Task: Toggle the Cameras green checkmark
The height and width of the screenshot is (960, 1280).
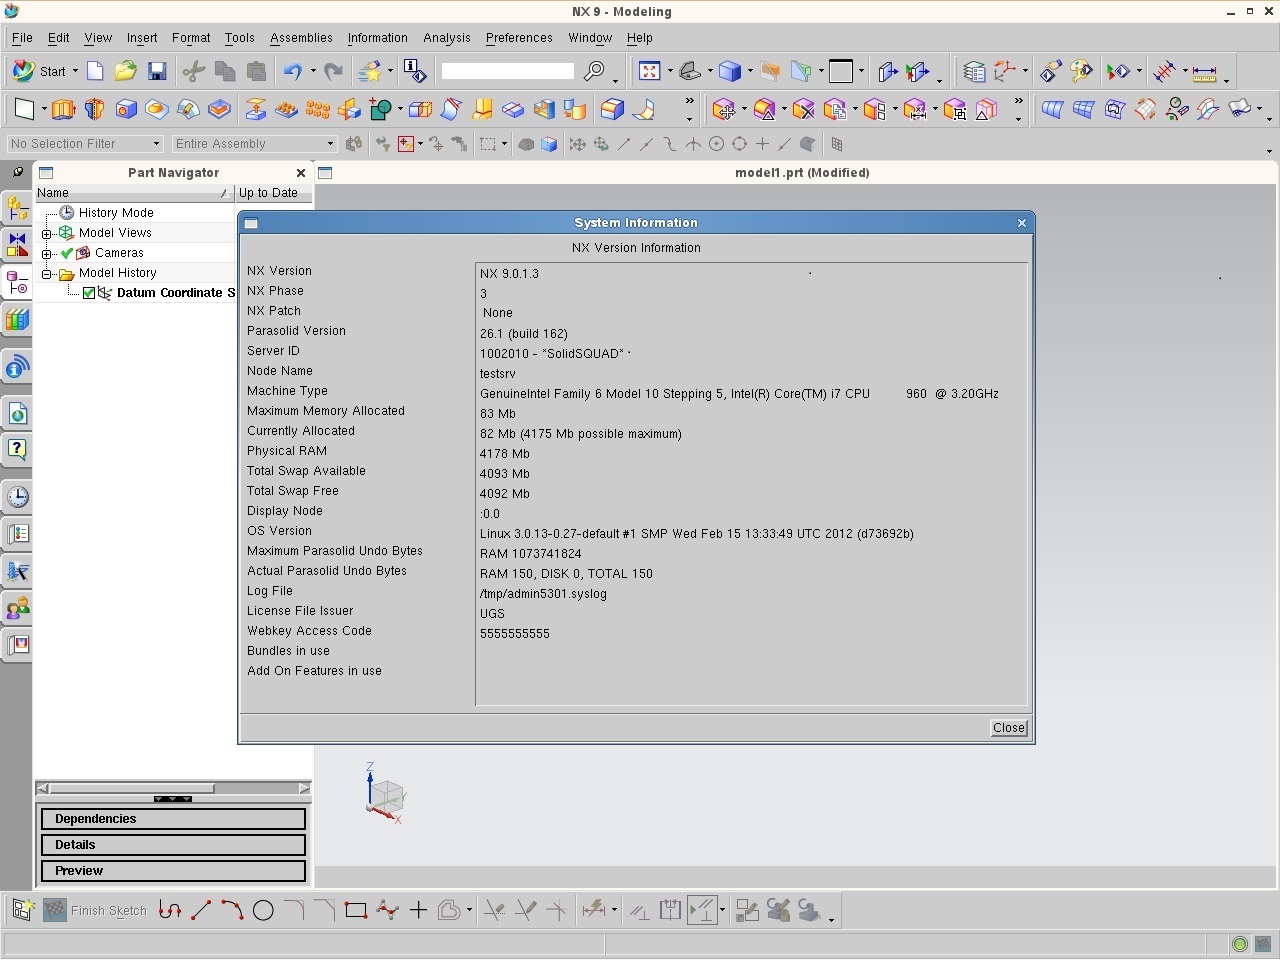Action: click(67, 253)
